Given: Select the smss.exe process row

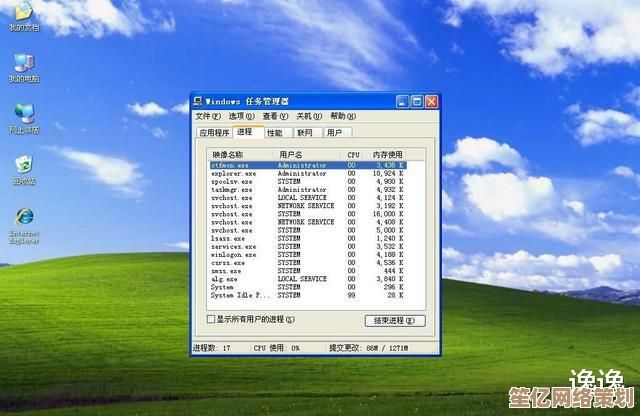Looking at the screenshot, I should (308, 271).
